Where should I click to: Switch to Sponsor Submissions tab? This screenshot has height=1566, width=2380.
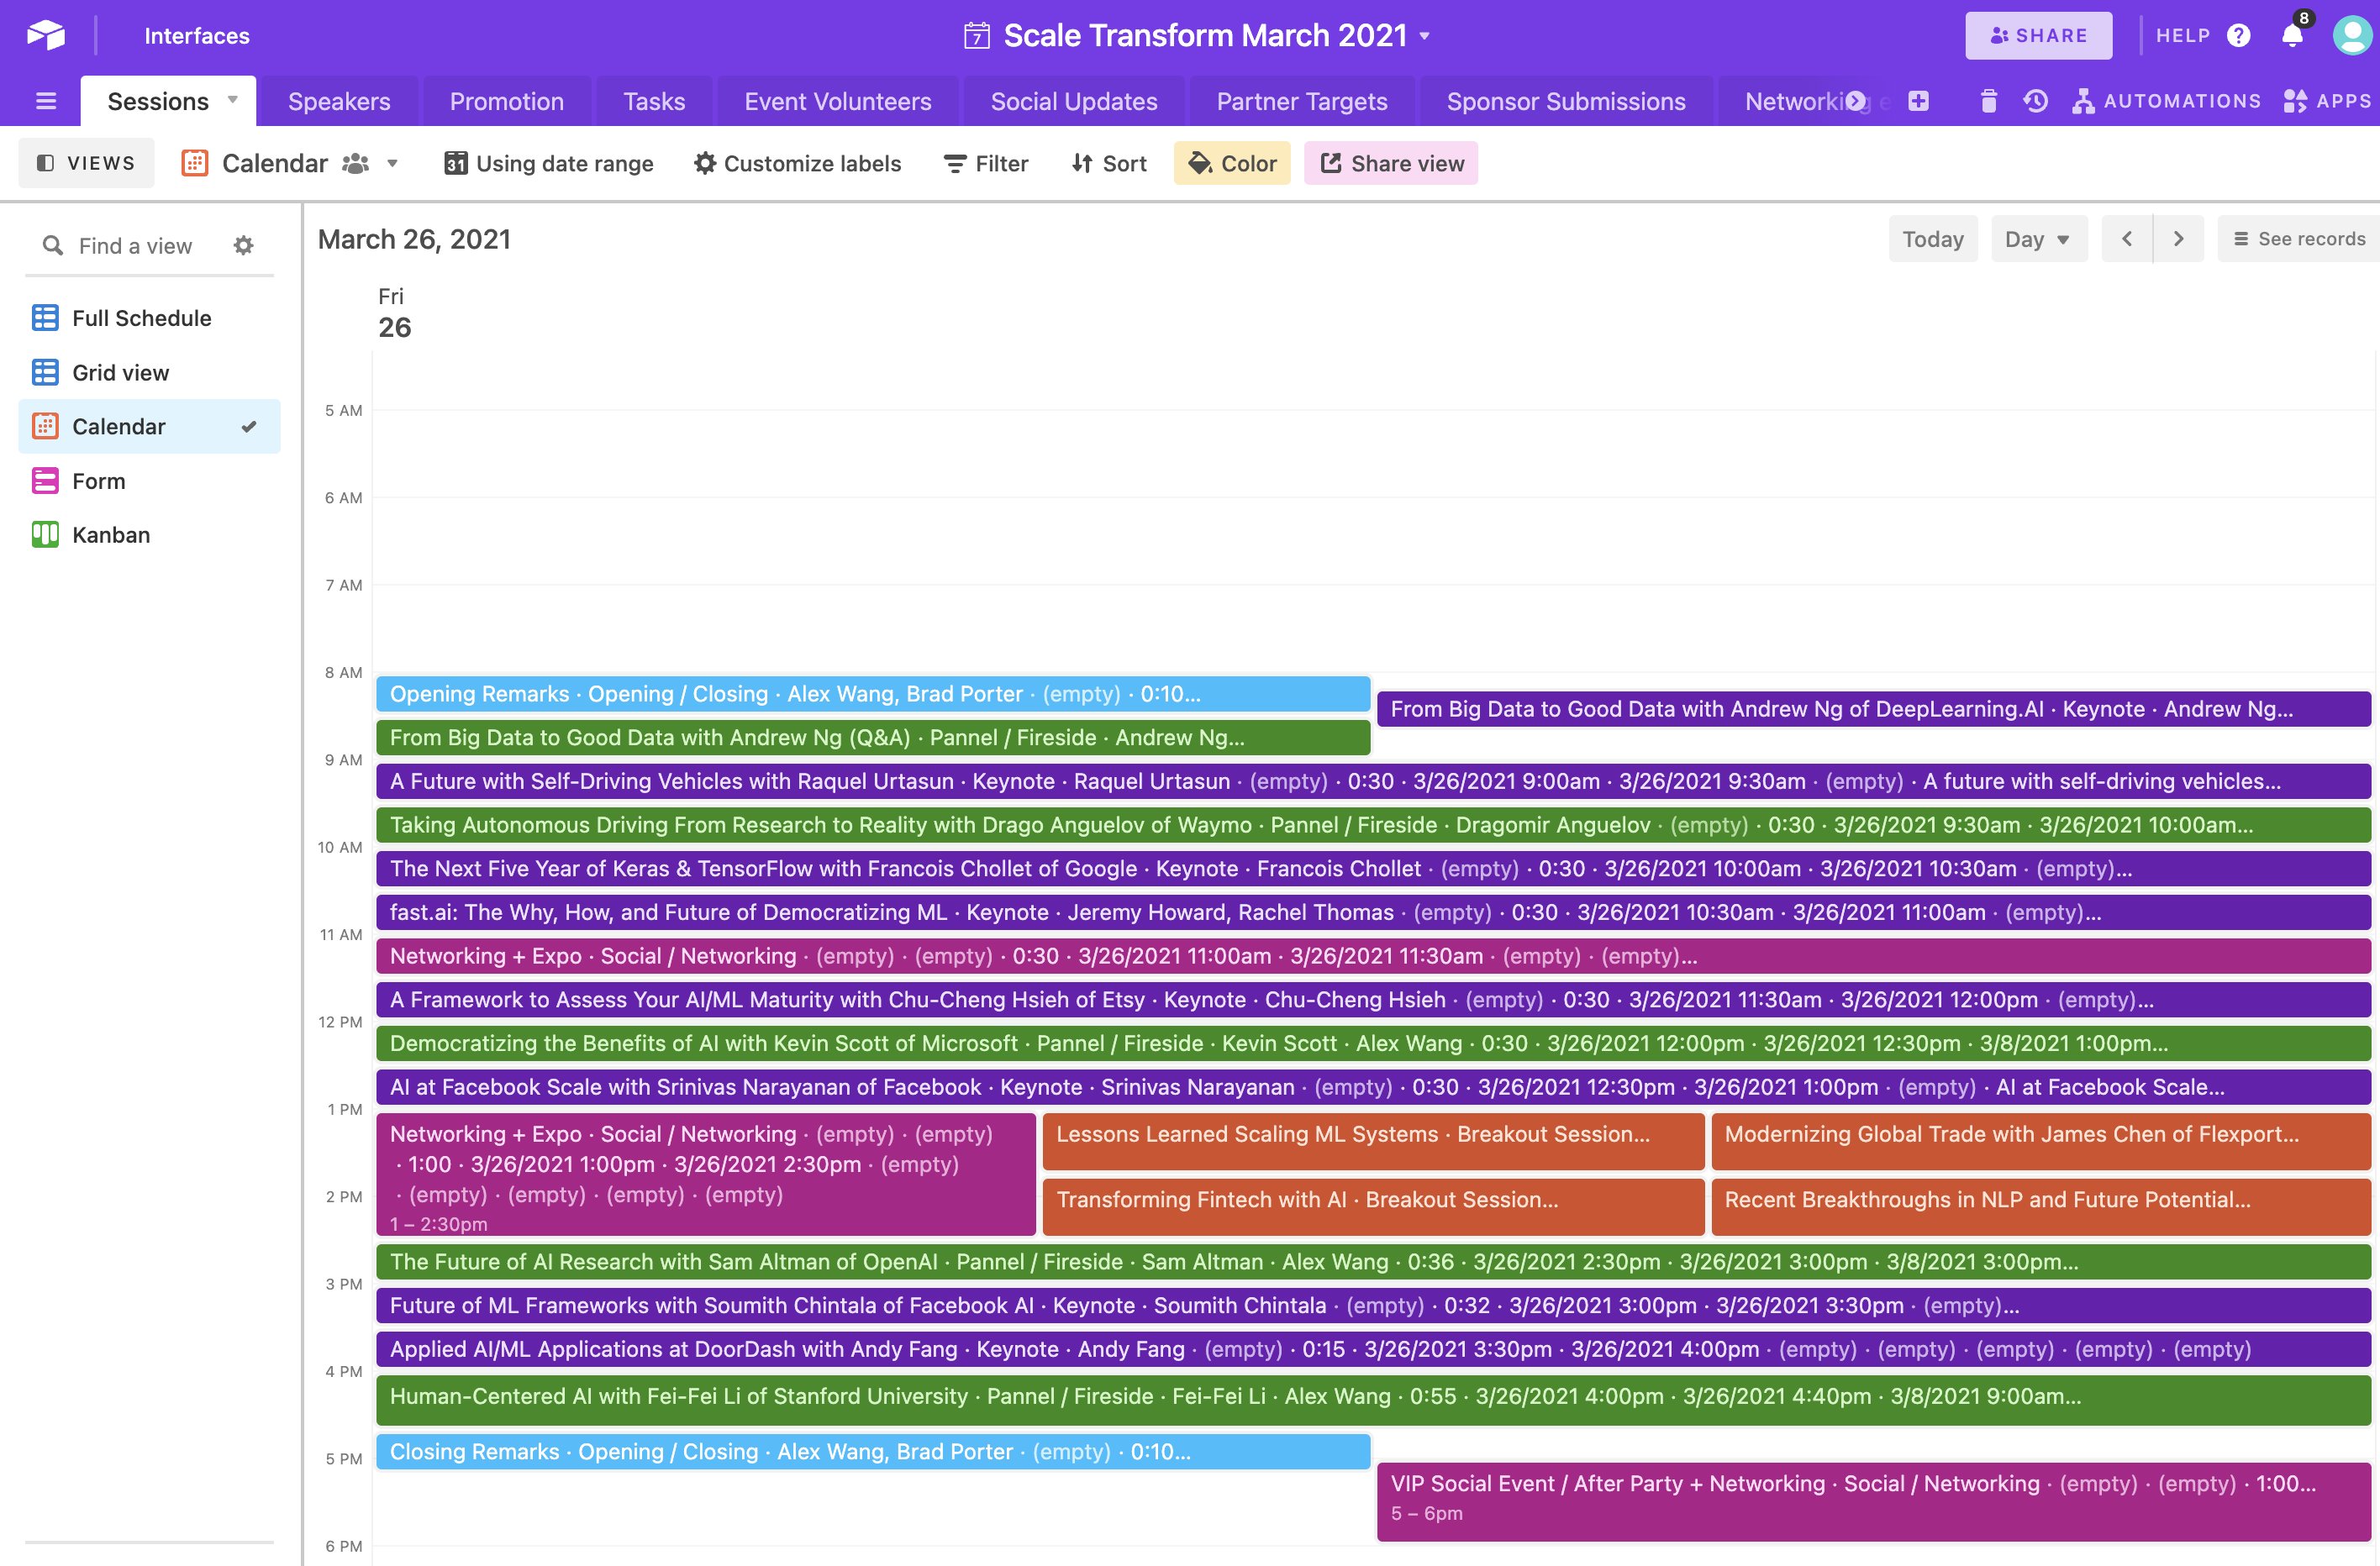point(1566,101)
